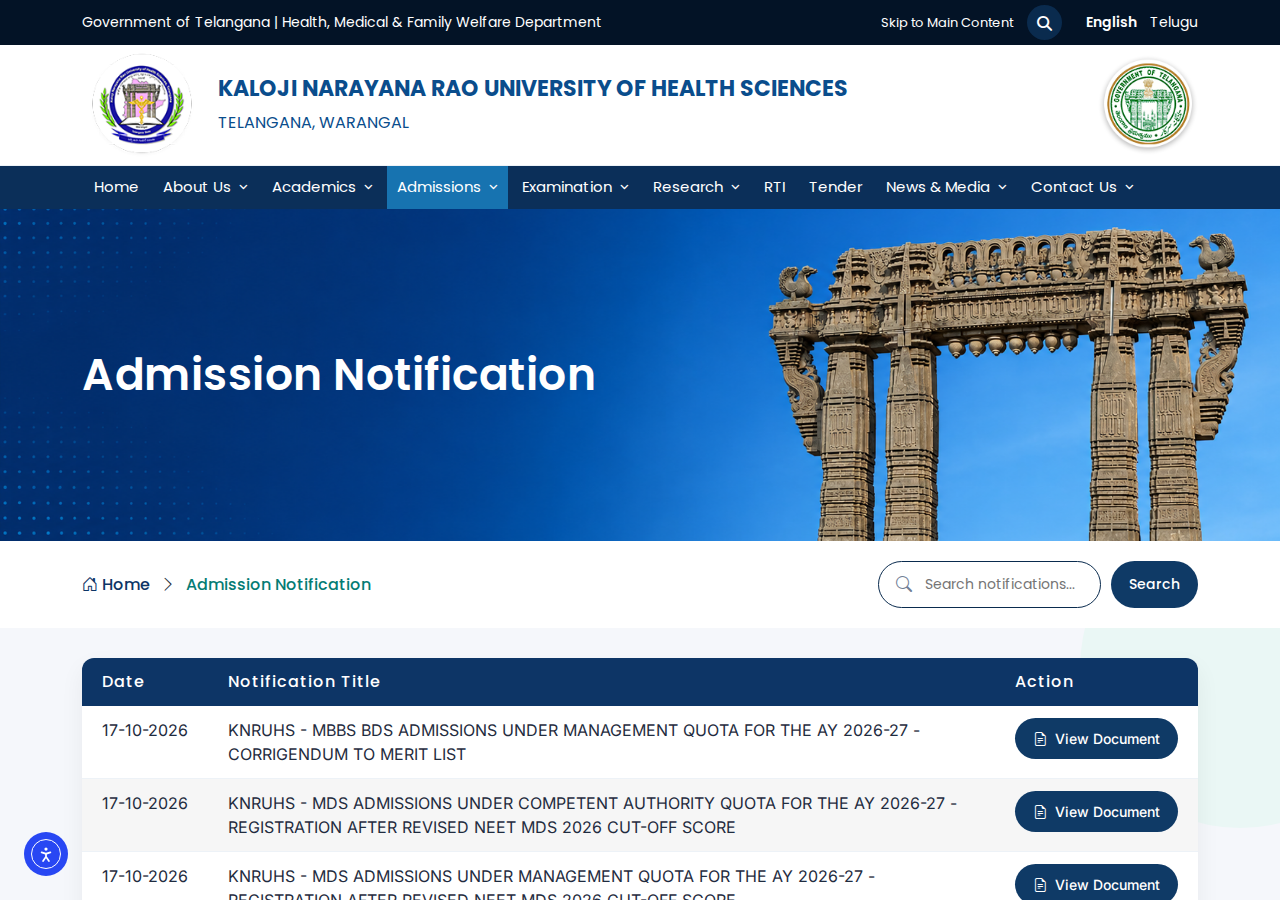Click TELANGANA, WARANGAL subtitle text
1280x900 pixels.
[313, 123]
